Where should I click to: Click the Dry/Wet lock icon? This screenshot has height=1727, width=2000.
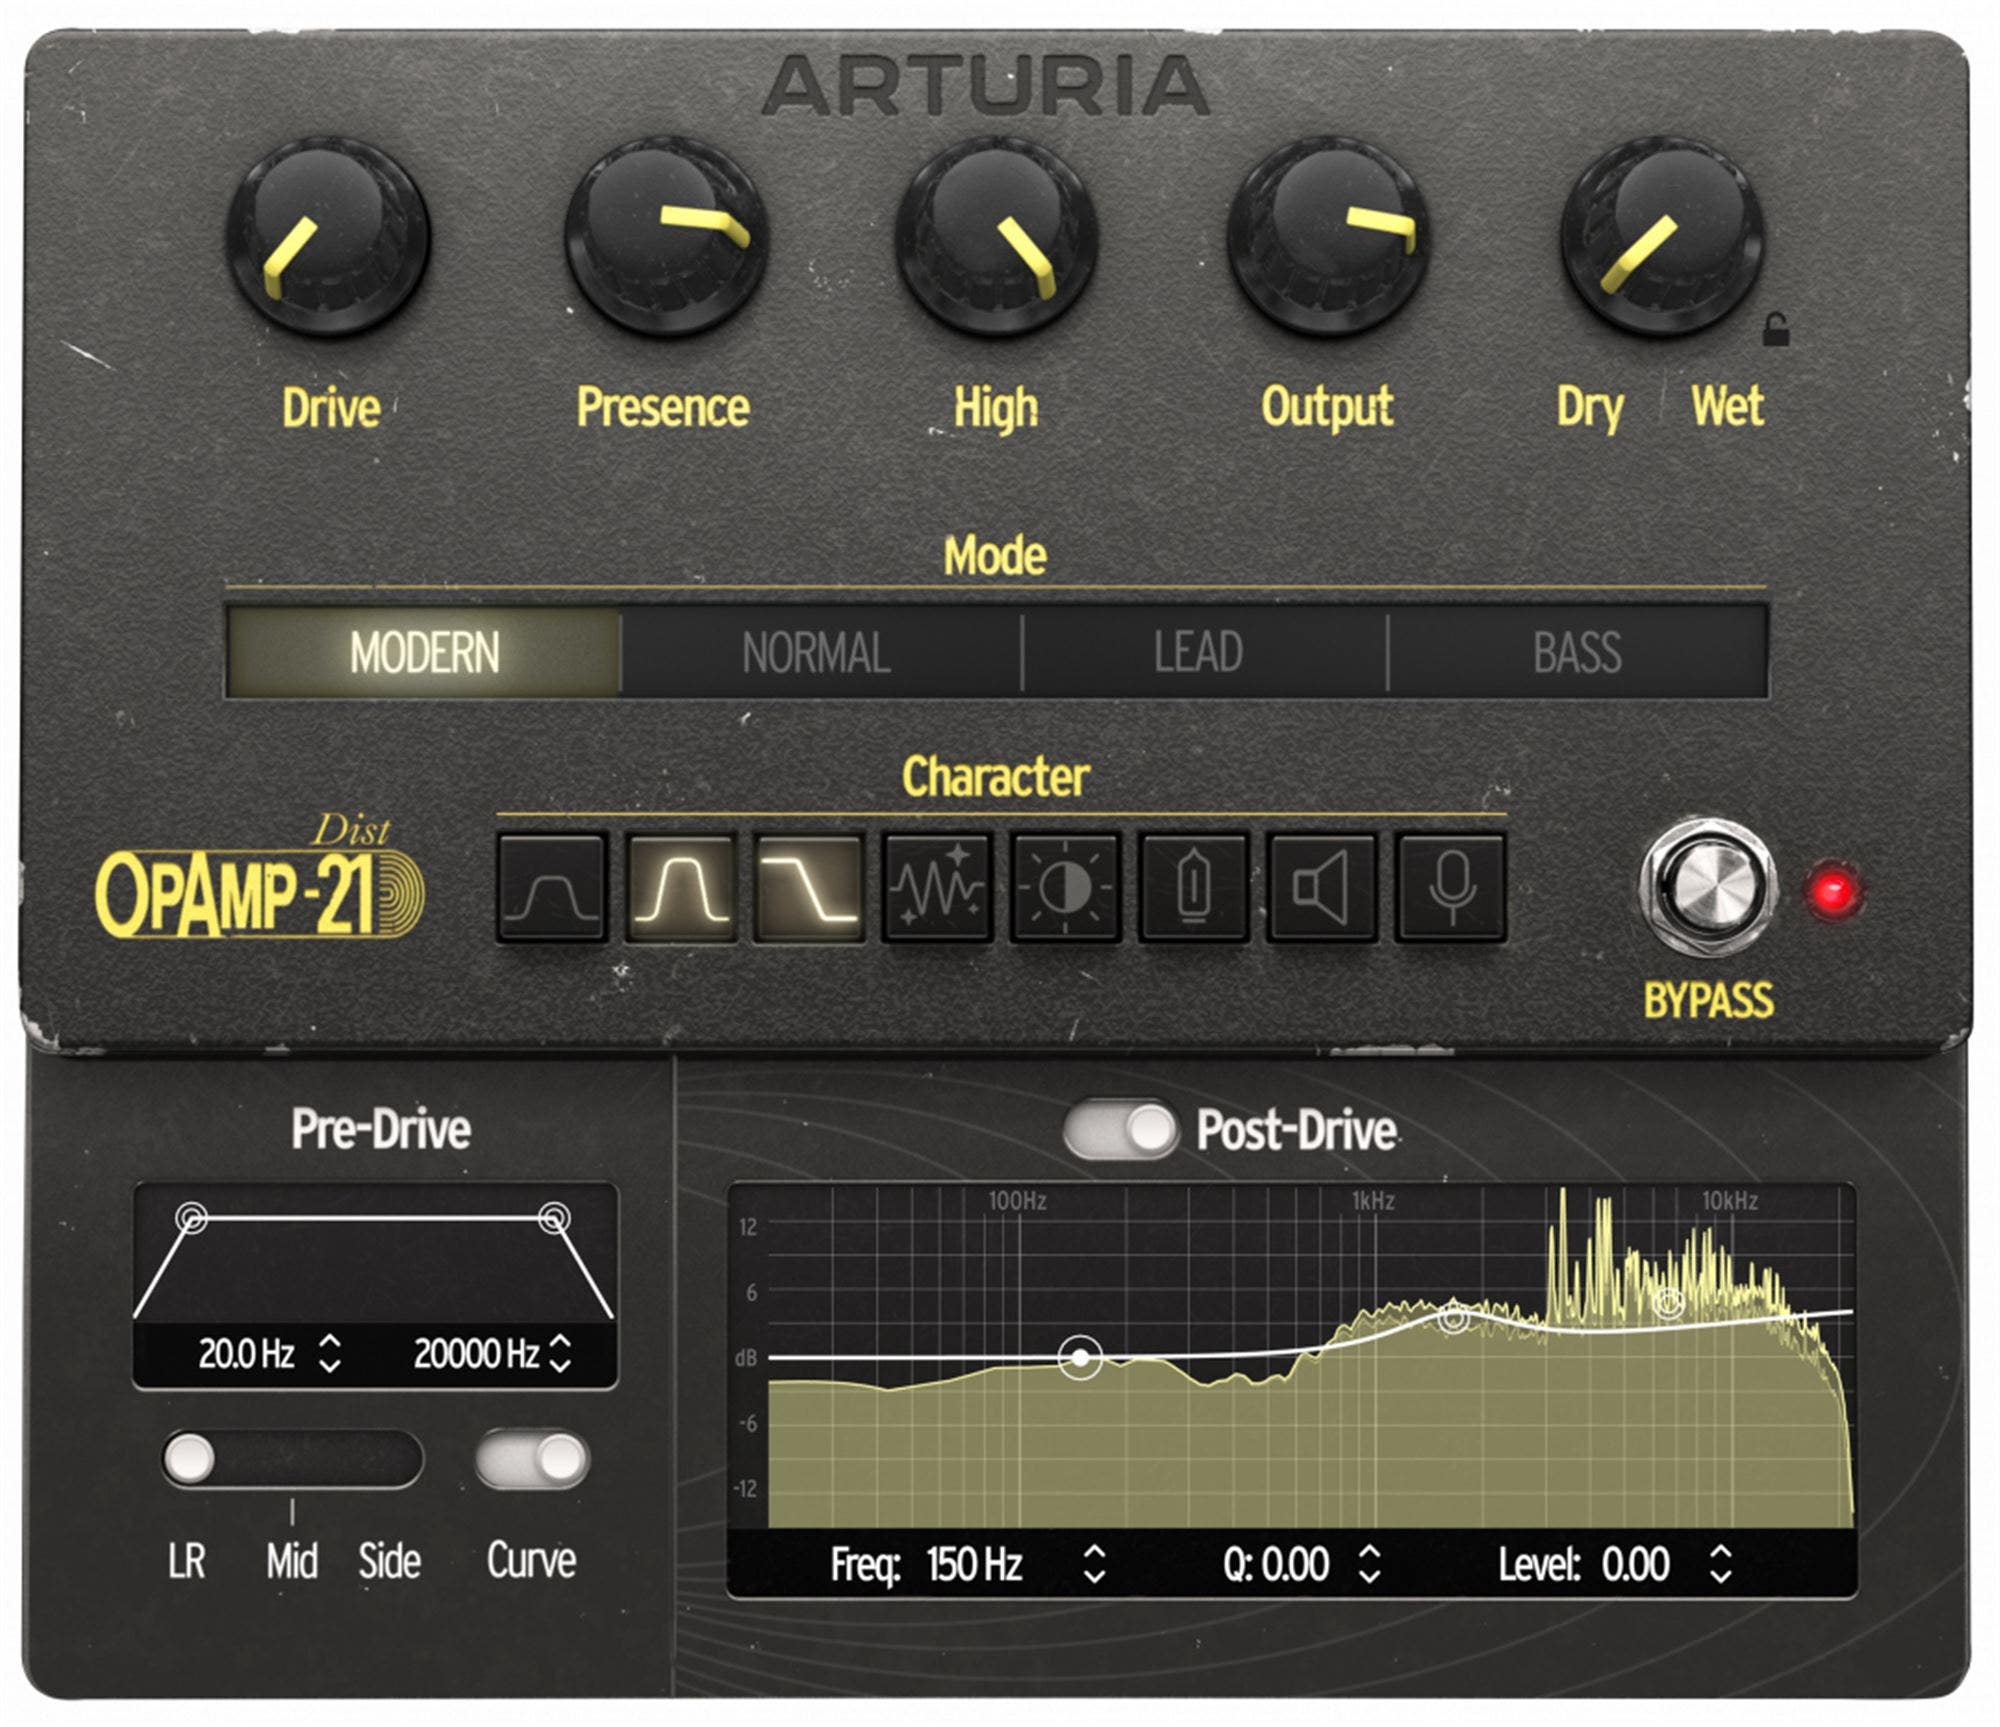(x=1775, y=329)
